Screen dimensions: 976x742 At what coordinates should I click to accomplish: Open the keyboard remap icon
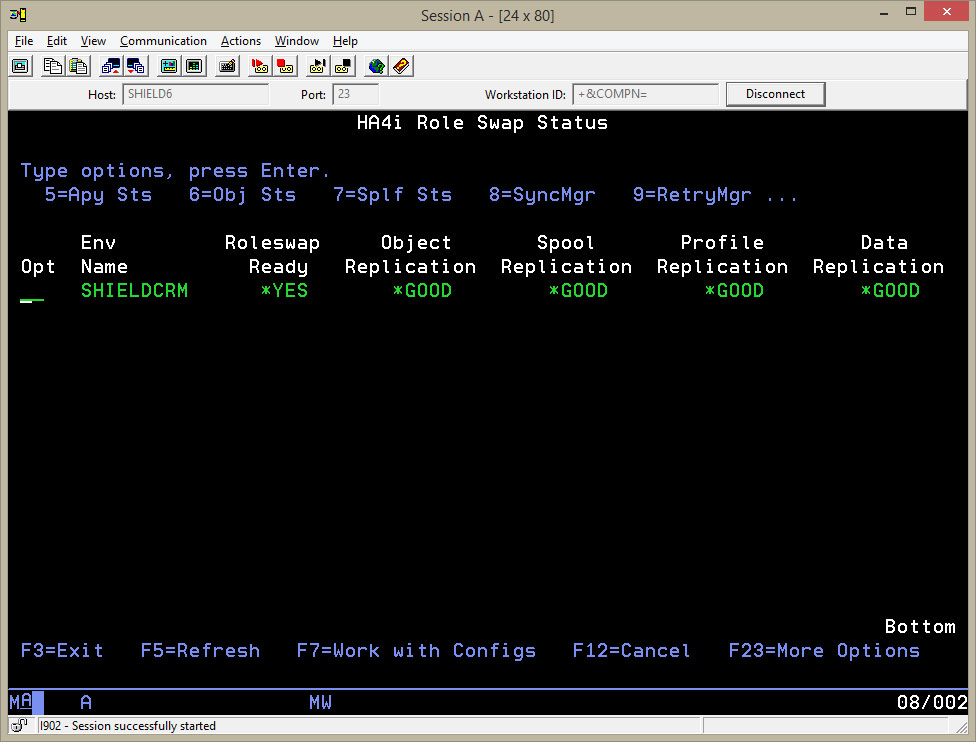[228, 66]
